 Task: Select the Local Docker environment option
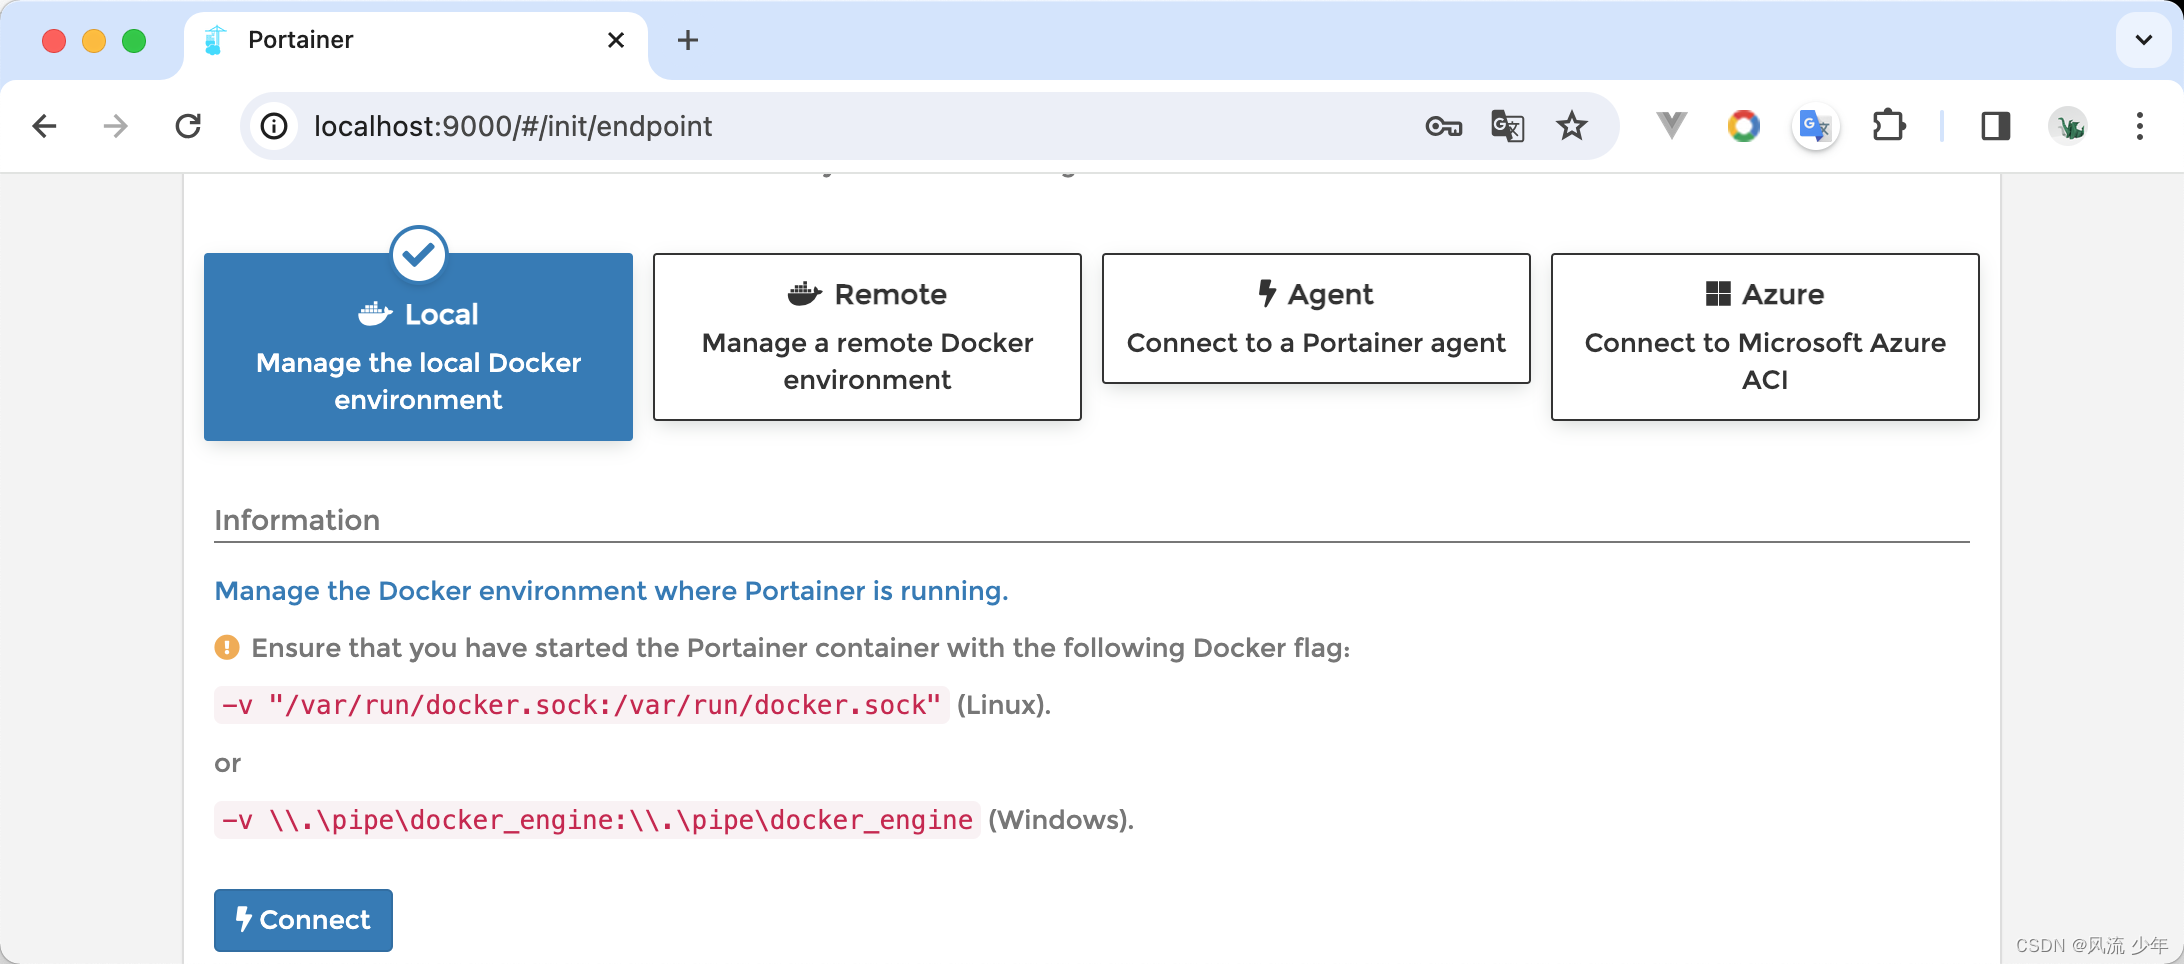coord(418,347)
